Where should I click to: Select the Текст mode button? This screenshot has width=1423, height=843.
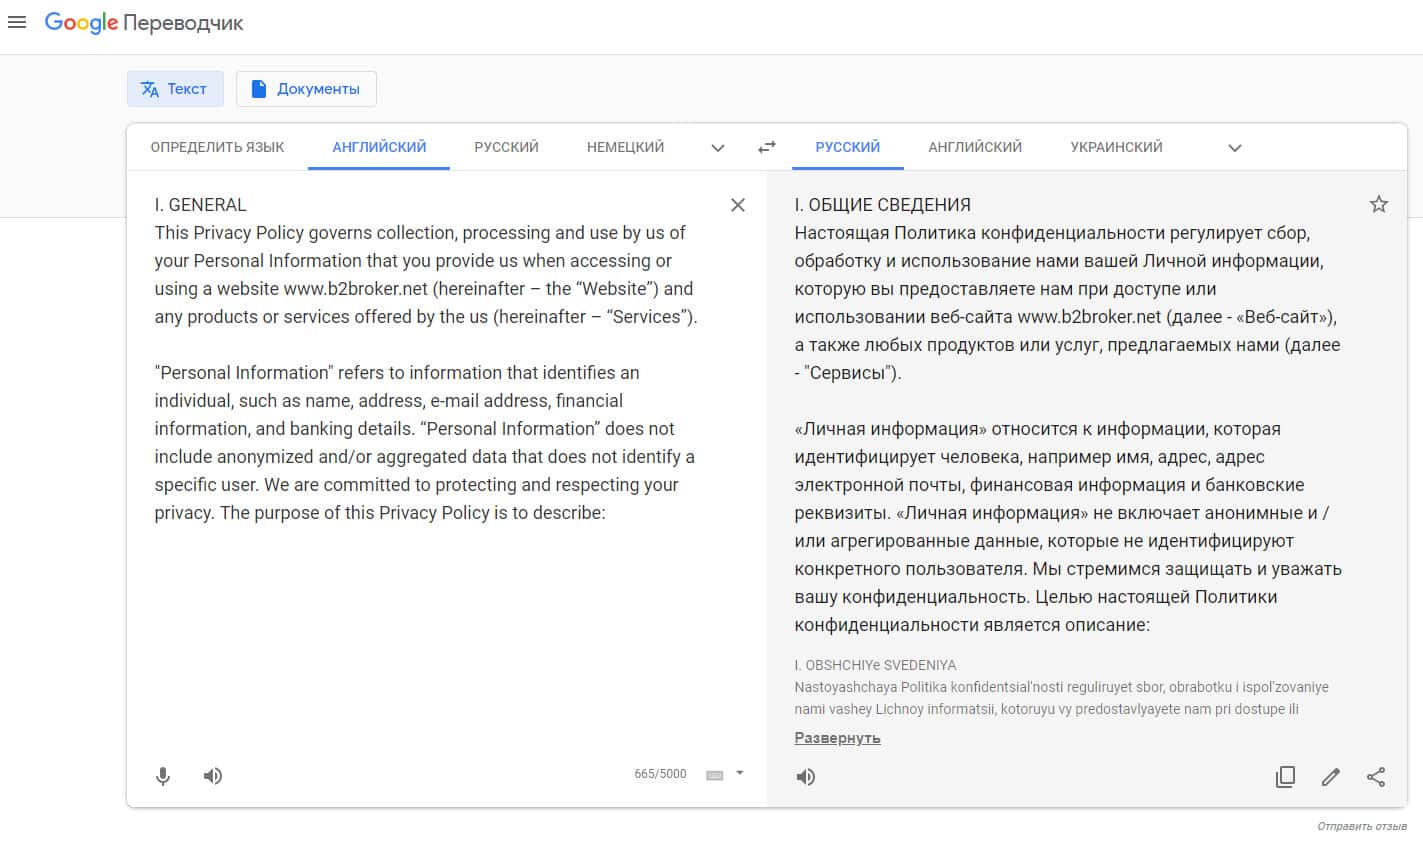(x=175, y=89)
